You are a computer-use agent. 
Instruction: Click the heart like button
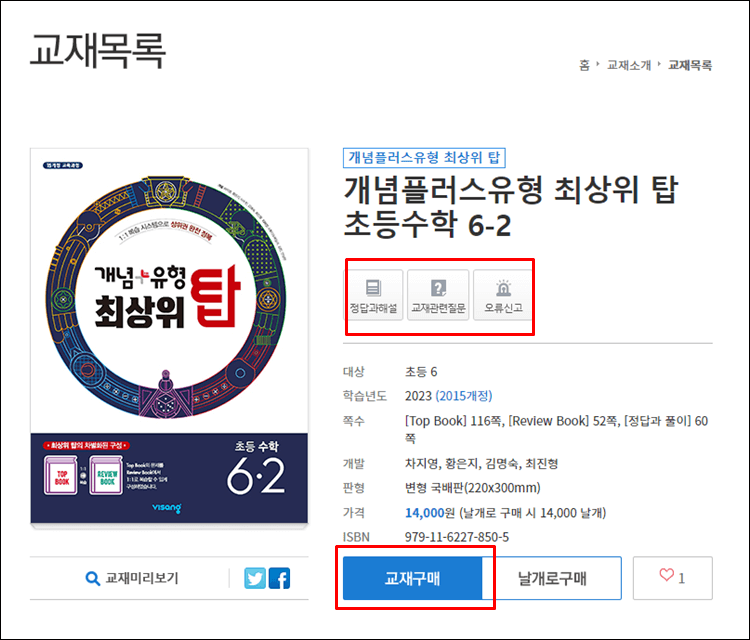673,578
